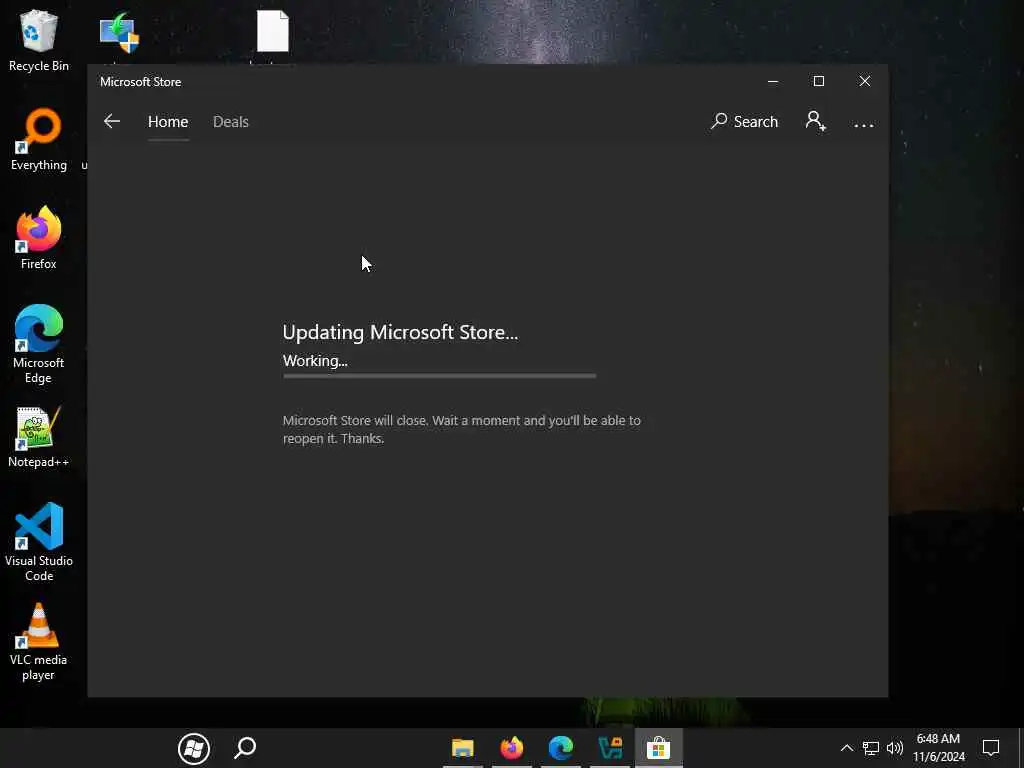The height and width of the screenshot is (768, 1024).
Task: Maximize the Microsoft Store window
Action: [x=819, y=81]
